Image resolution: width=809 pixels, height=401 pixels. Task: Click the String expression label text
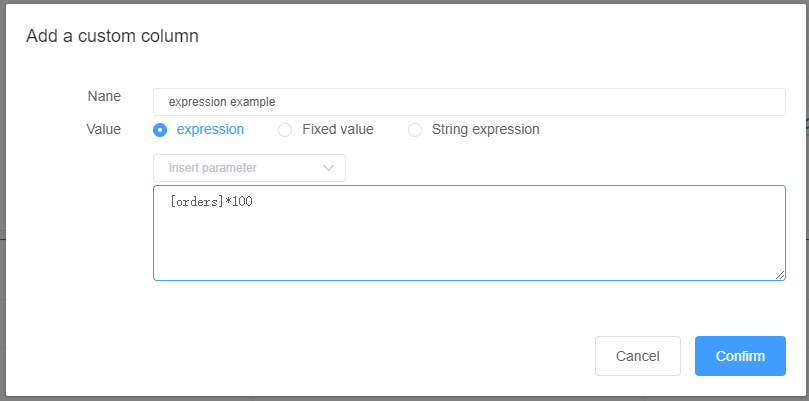[486, 129]
